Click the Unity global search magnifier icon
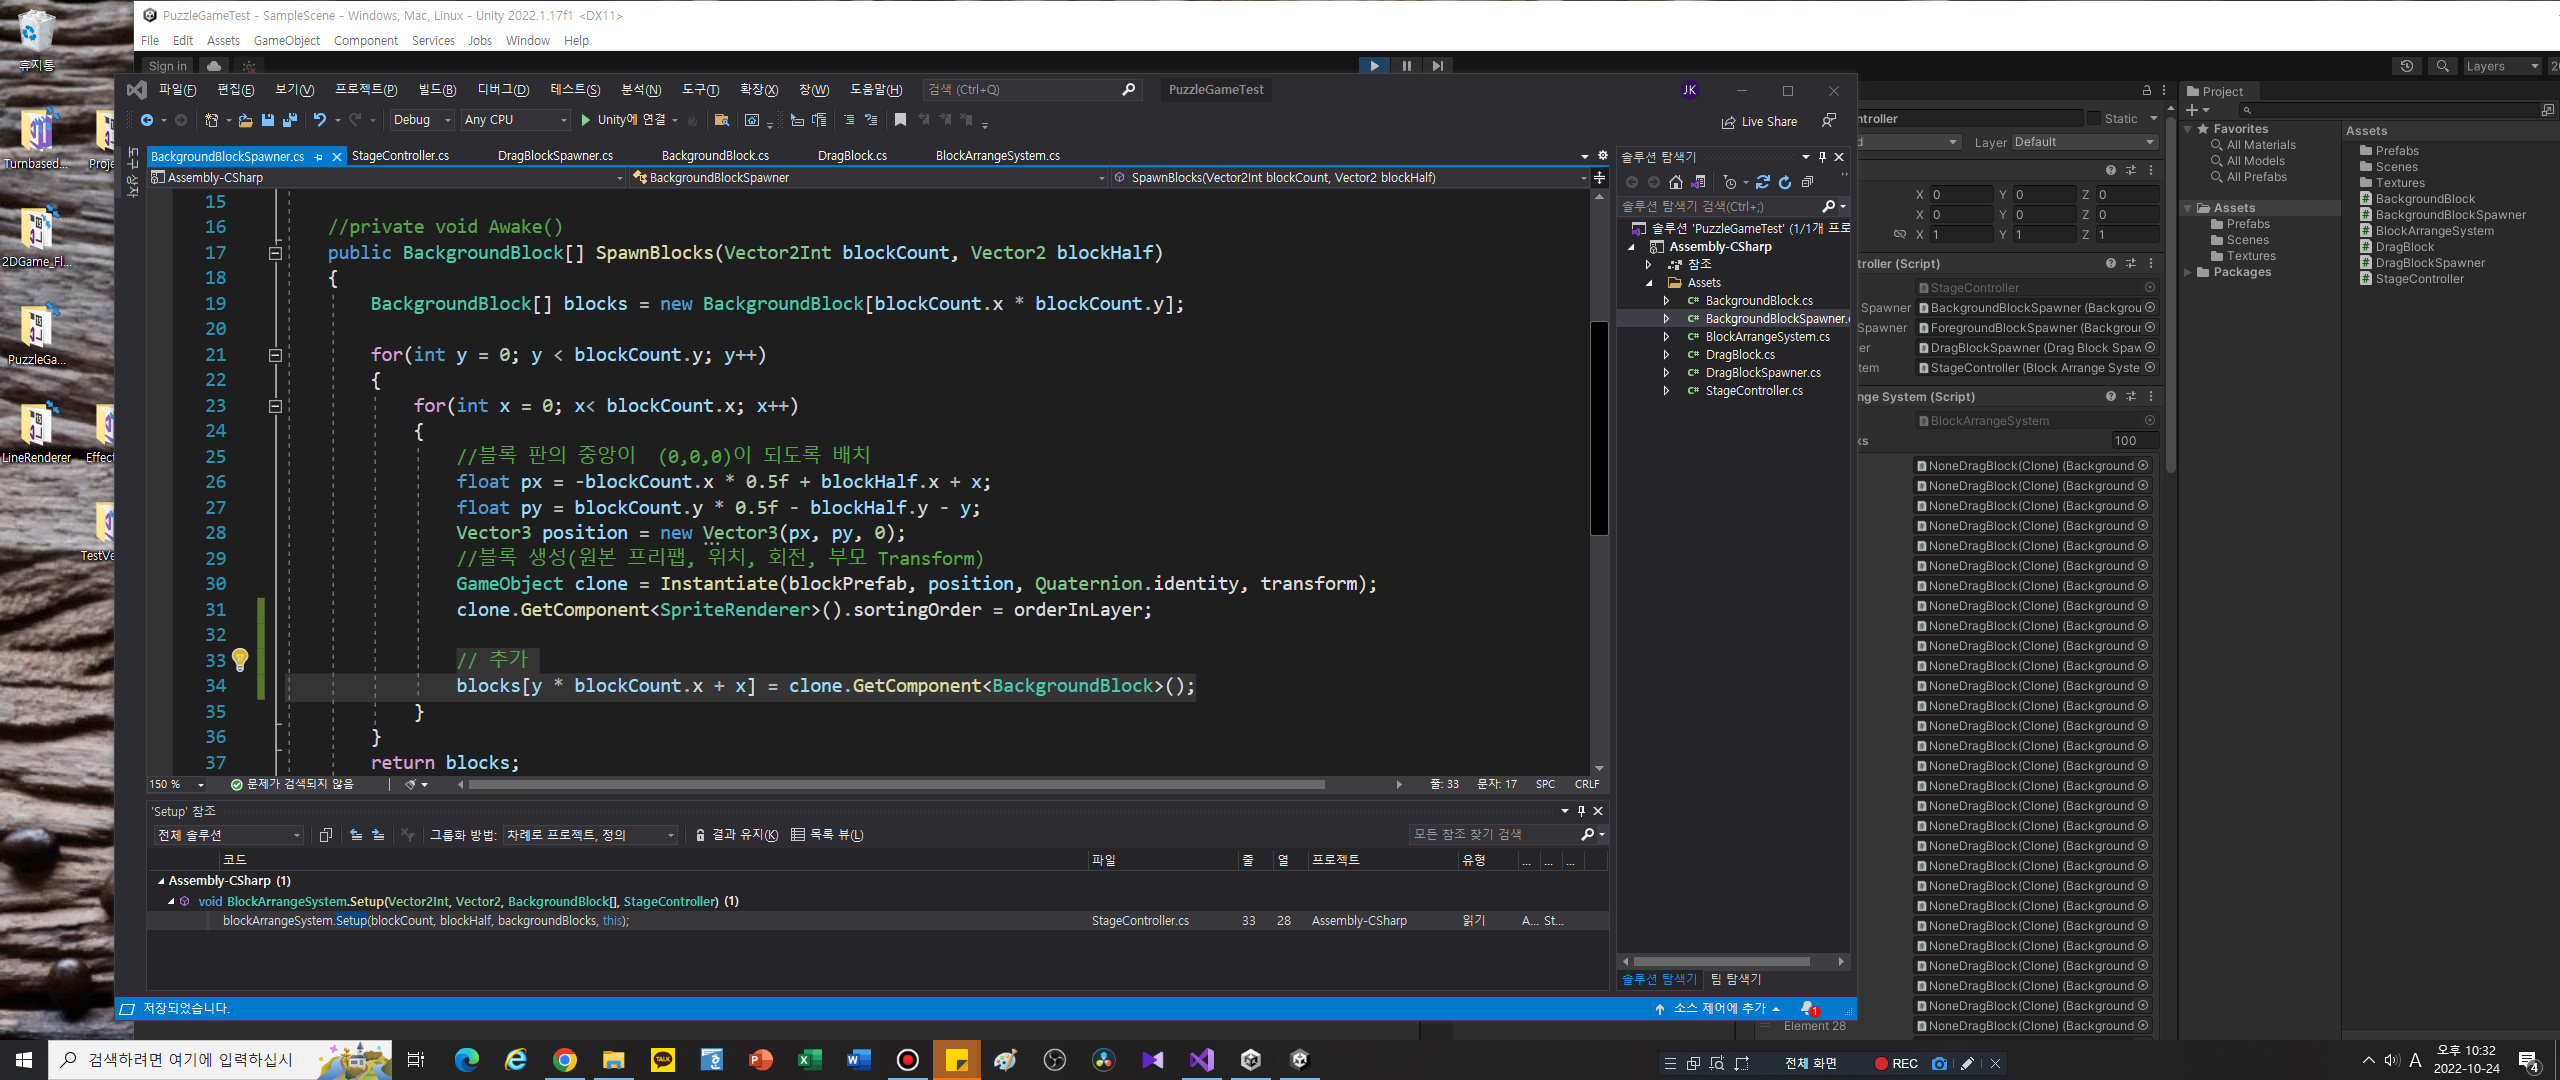Image resolution: width=2560 pixels, height=1080 pixels. pos(2442,66)
